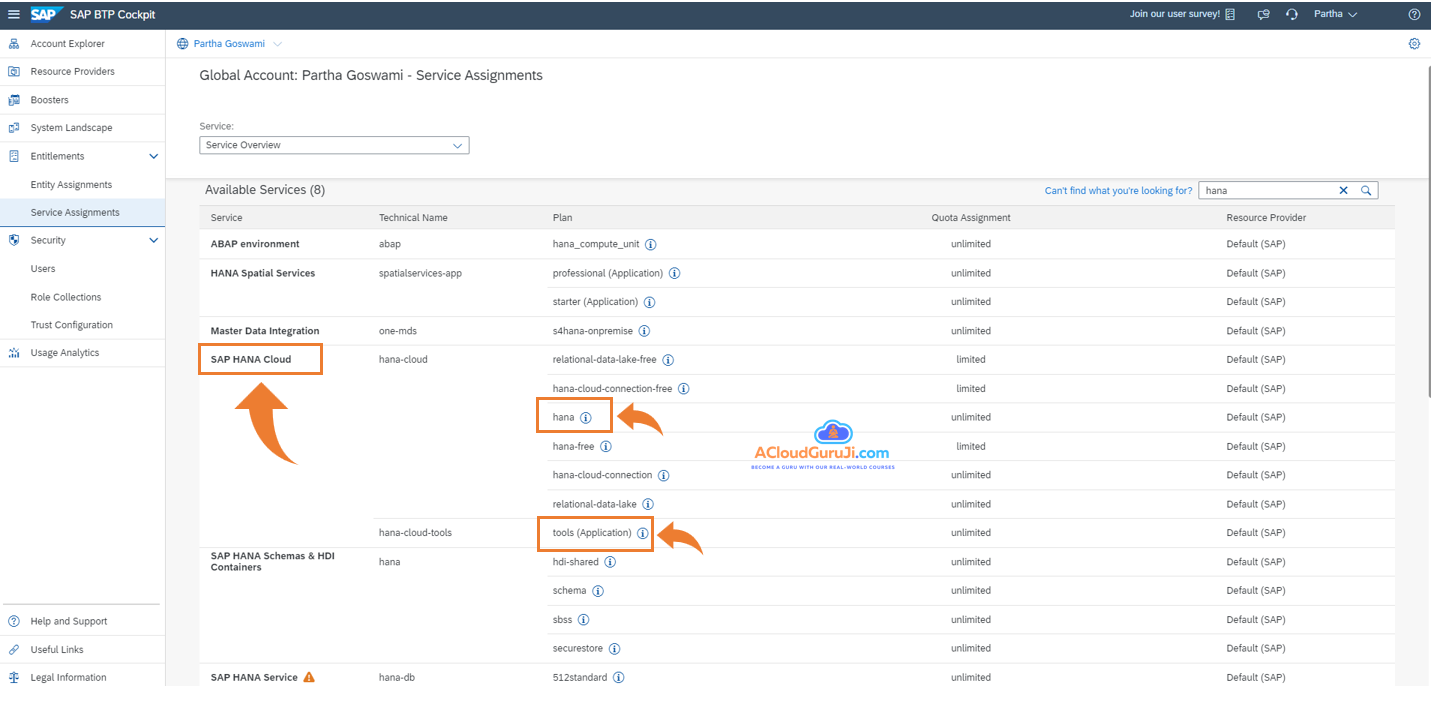Collapse the Security section chevron
The height and width of the screenshot is (715, 1431).
(x=153, y=240)
